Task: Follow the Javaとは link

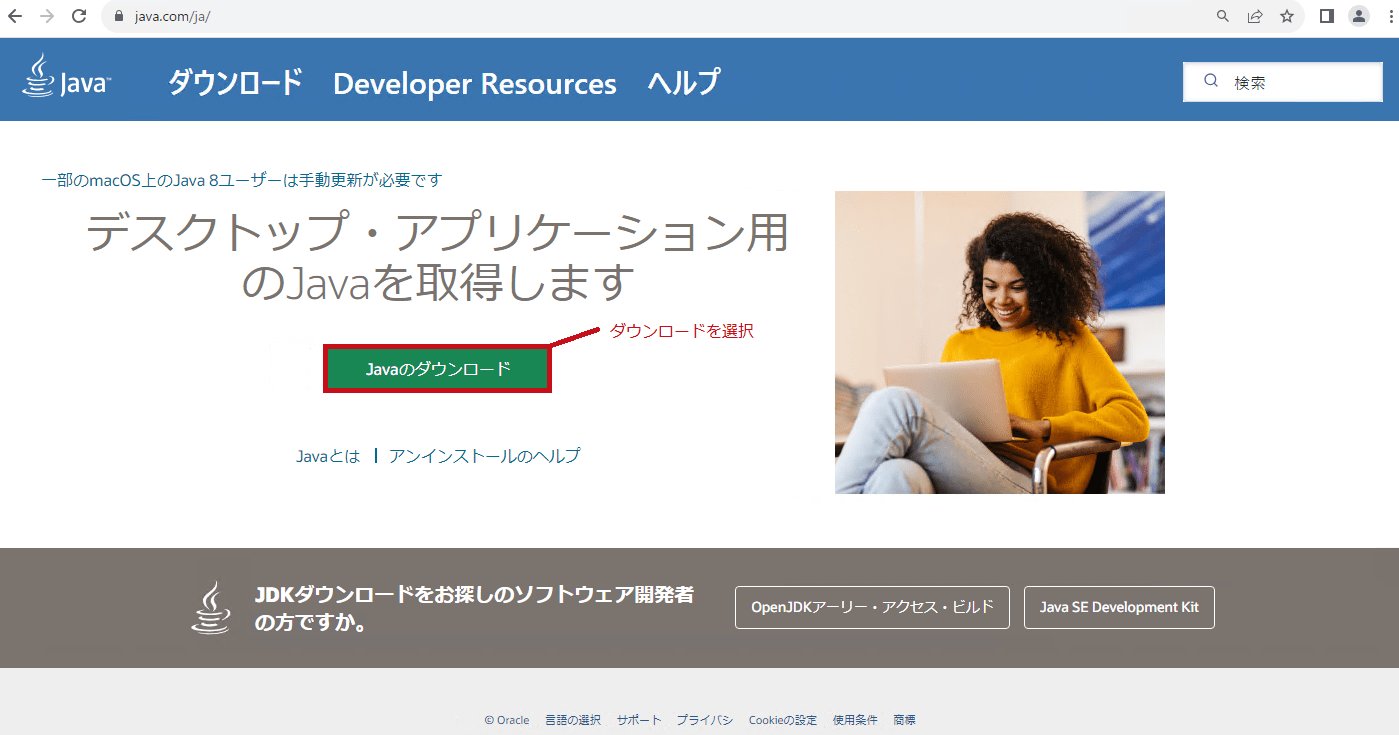Action: [328, 456]
